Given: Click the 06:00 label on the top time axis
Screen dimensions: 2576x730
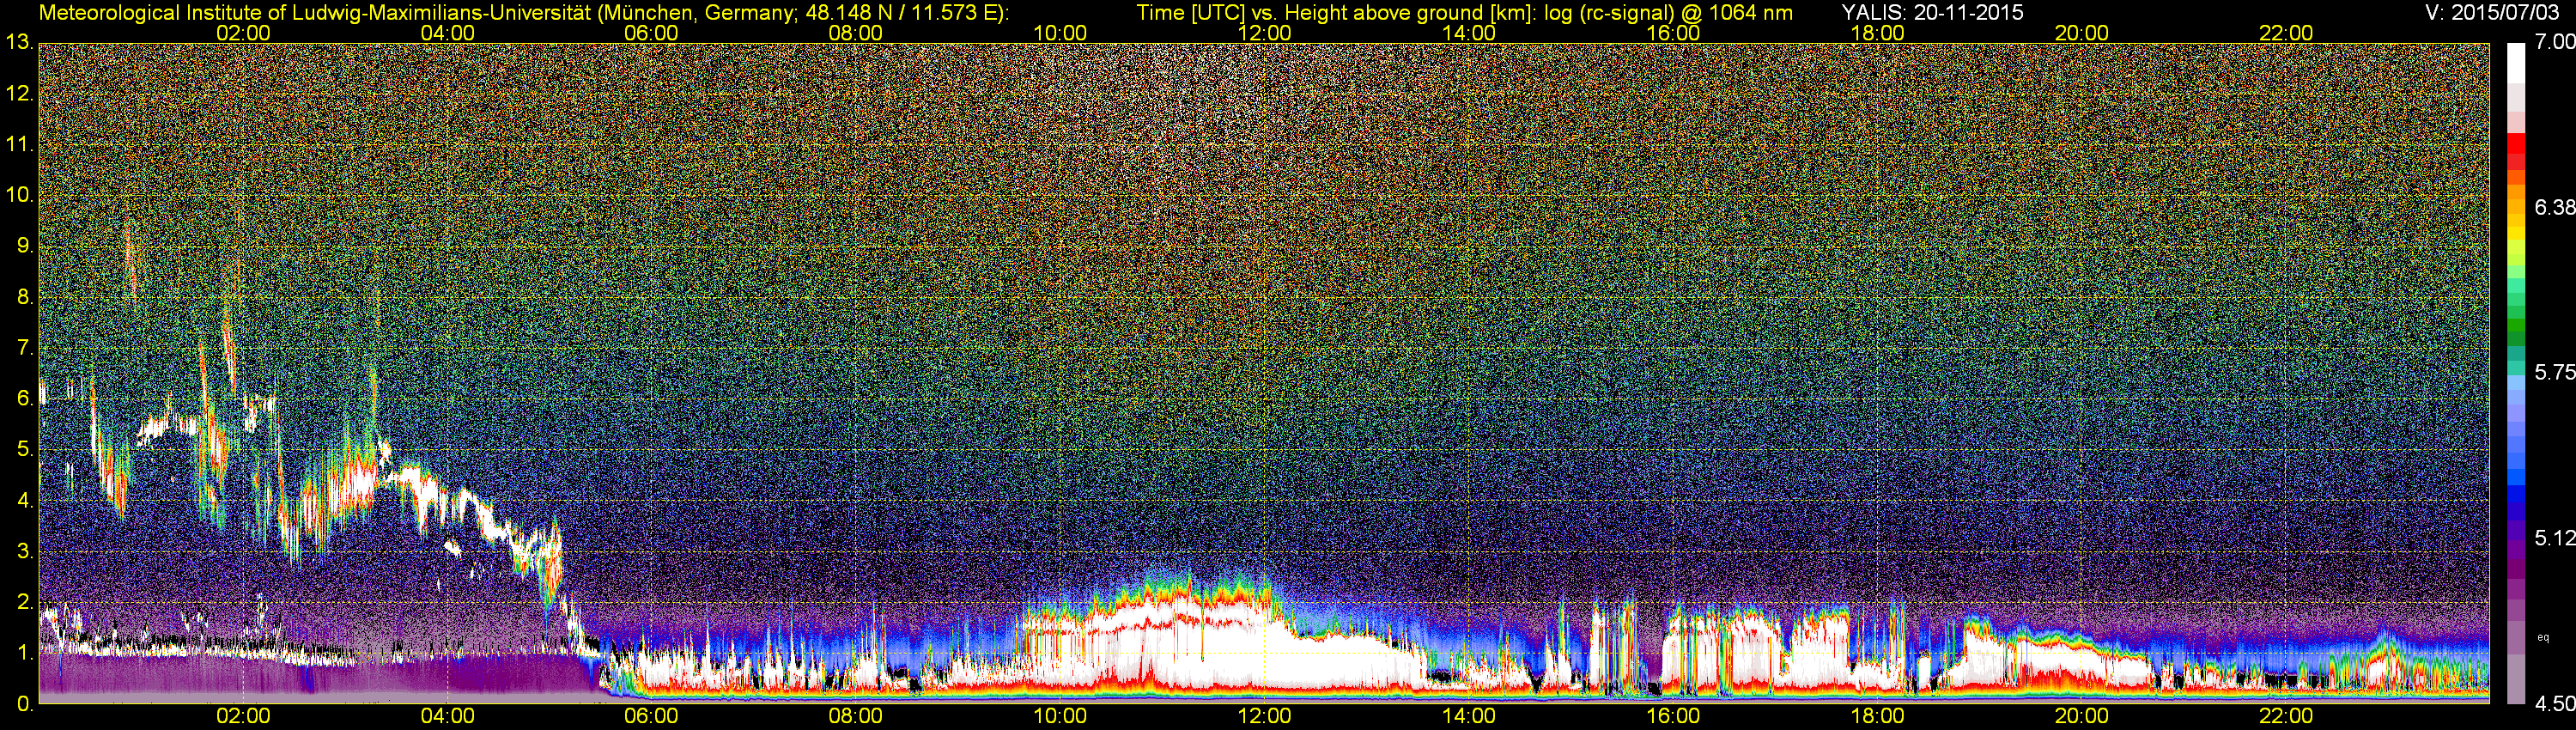Looking at the screenshot, I should click(x=651, y=33).
